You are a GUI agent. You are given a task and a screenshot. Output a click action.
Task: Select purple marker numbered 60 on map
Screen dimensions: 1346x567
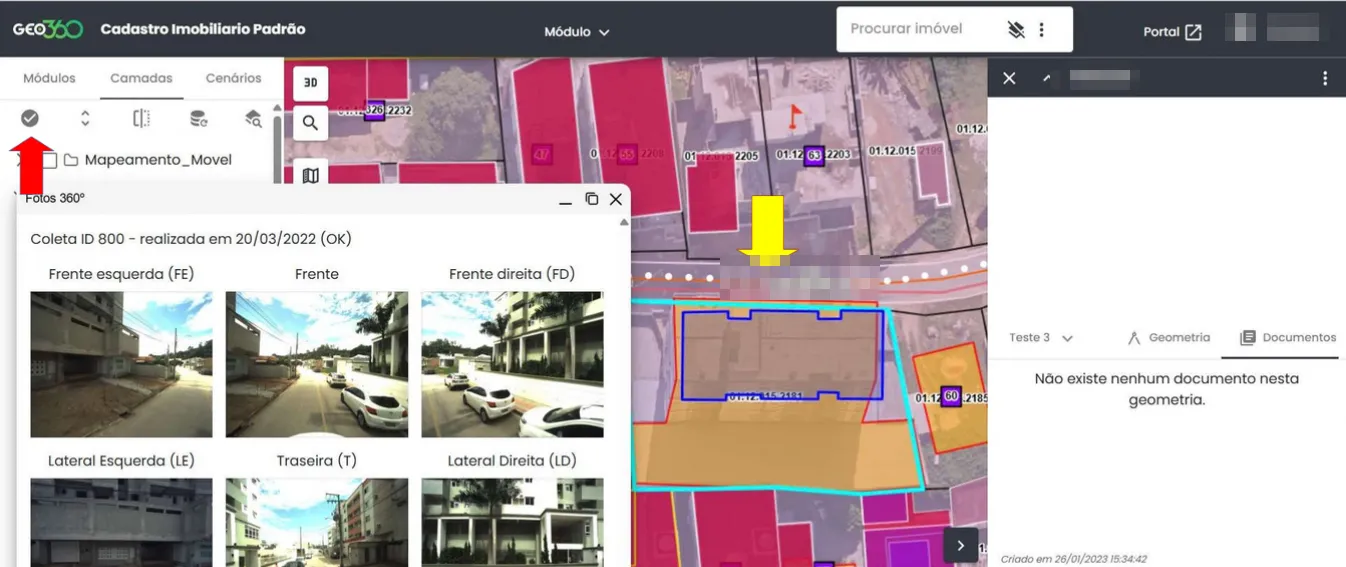click(x=951, y=397)
